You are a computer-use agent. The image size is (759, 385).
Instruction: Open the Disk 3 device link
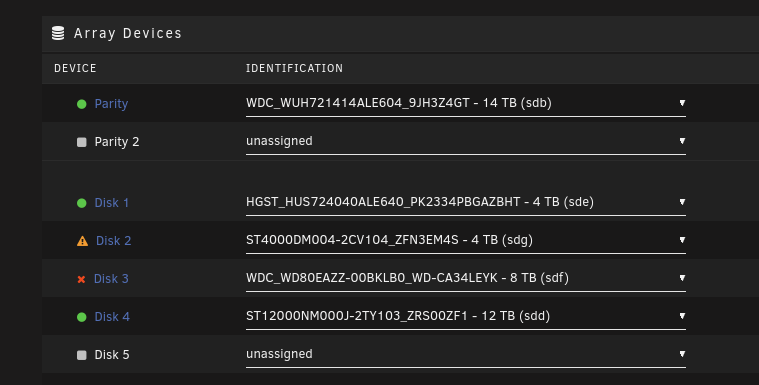(111, 278)
